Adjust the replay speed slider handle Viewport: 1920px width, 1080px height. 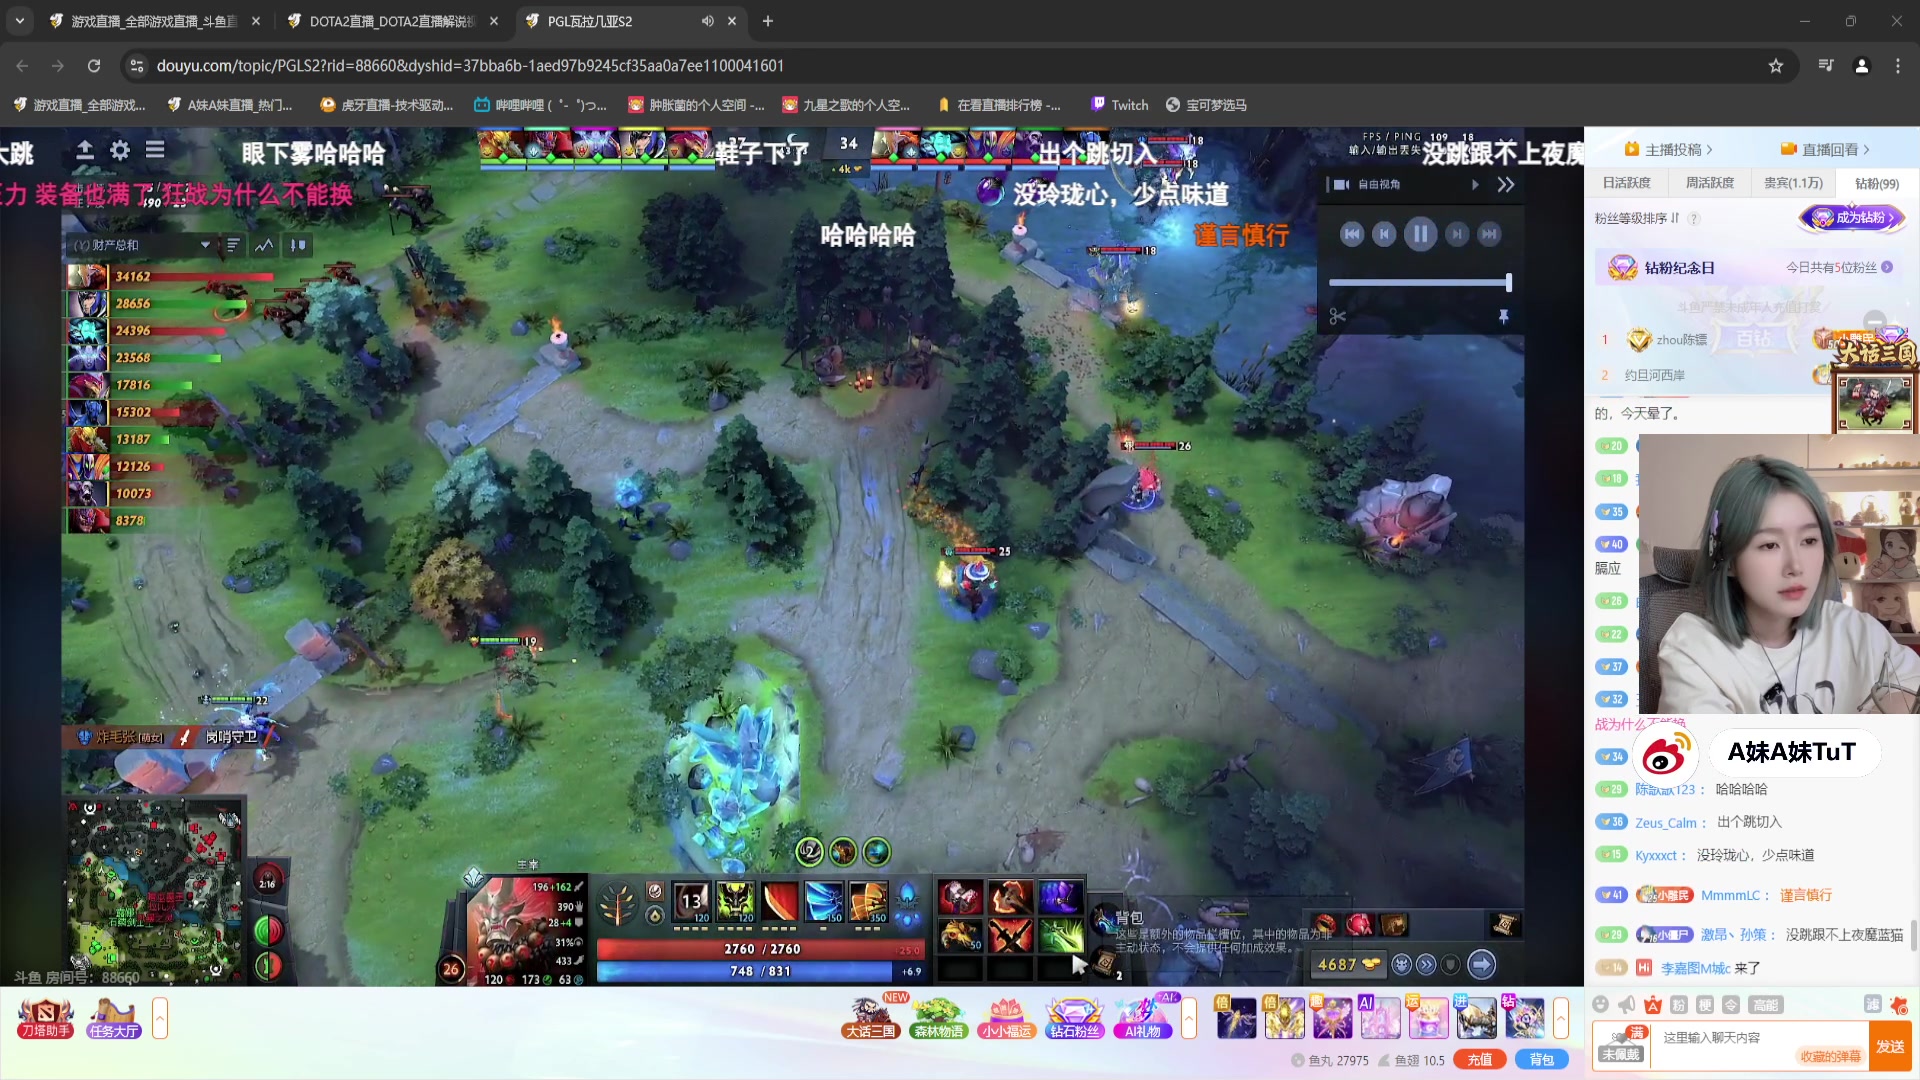click(x=1509, y=283)
